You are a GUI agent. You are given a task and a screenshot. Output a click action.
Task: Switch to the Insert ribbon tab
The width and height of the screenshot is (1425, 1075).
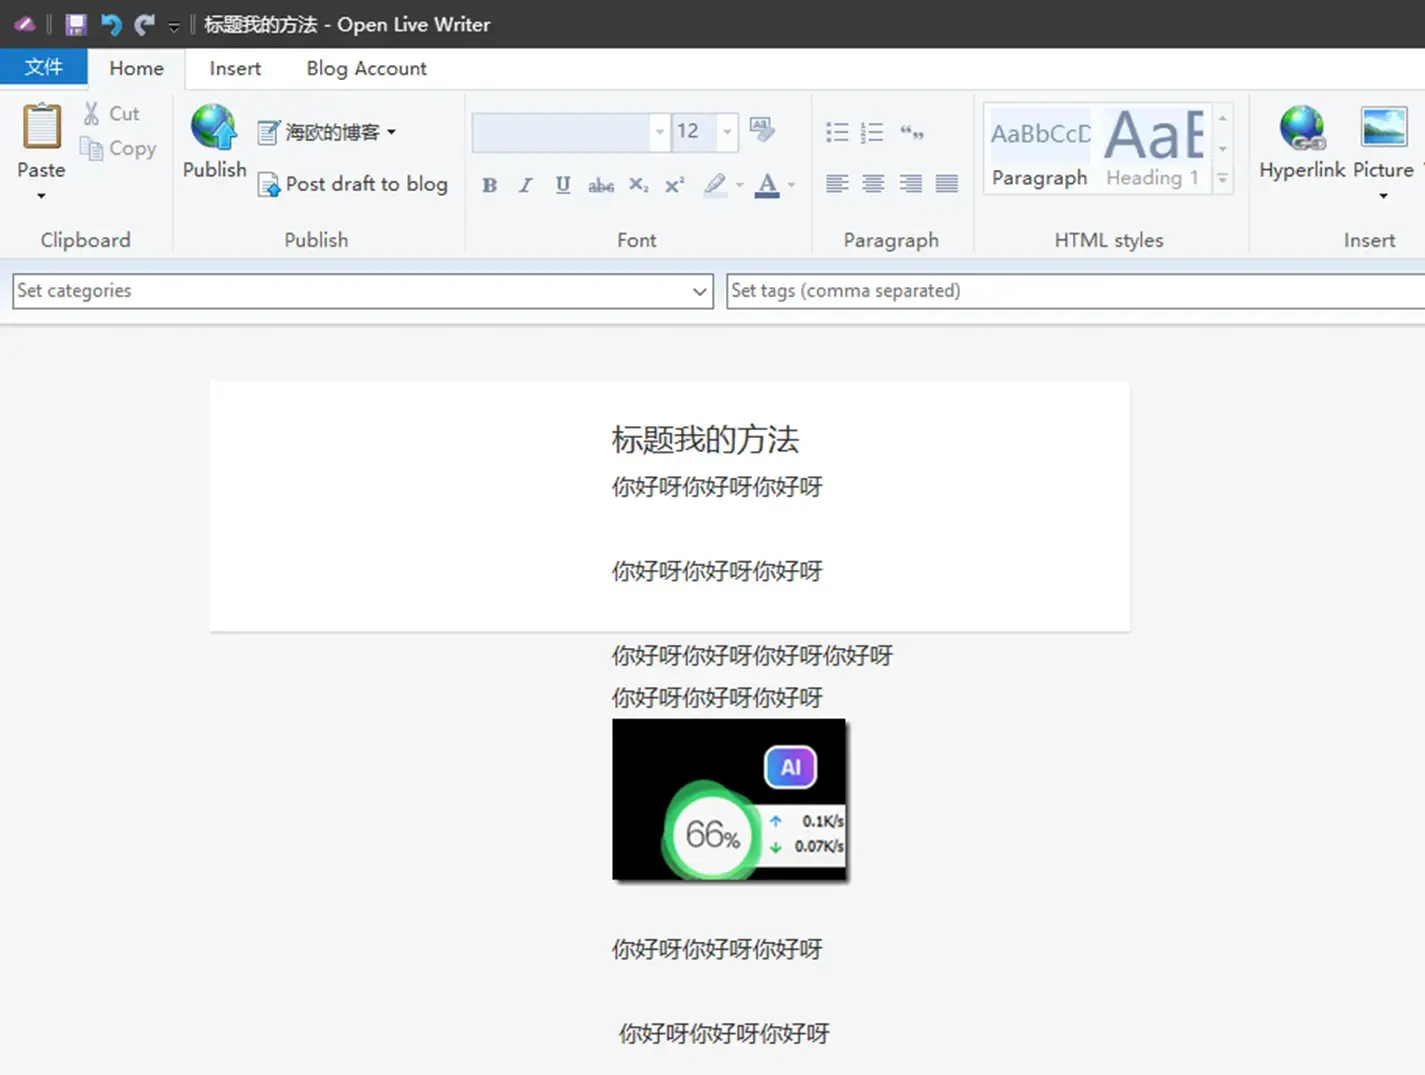[234, 68]
